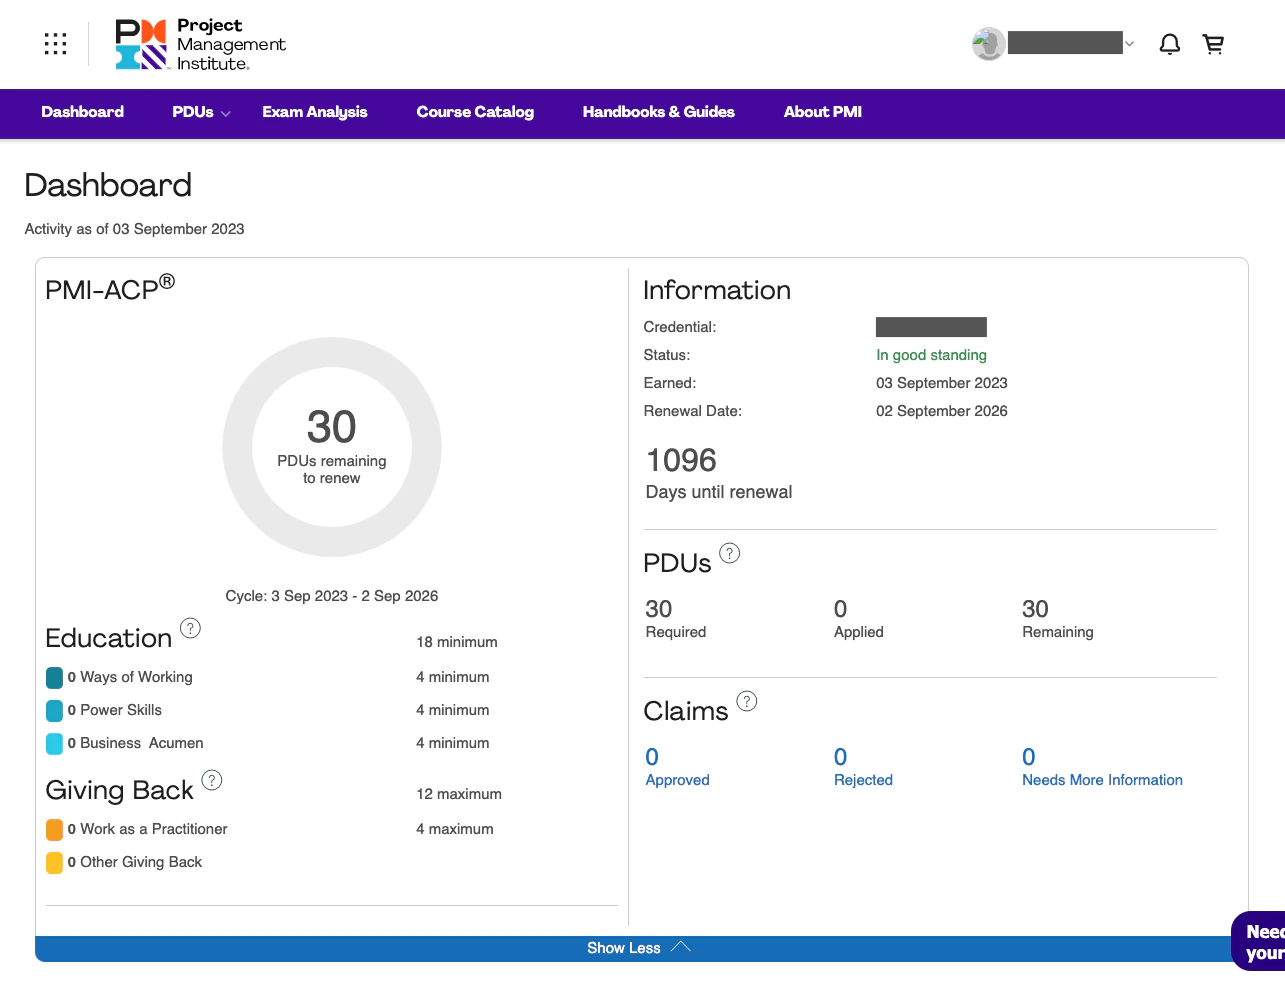Open Exam Analysis in the nav bar

click(315, 112)
